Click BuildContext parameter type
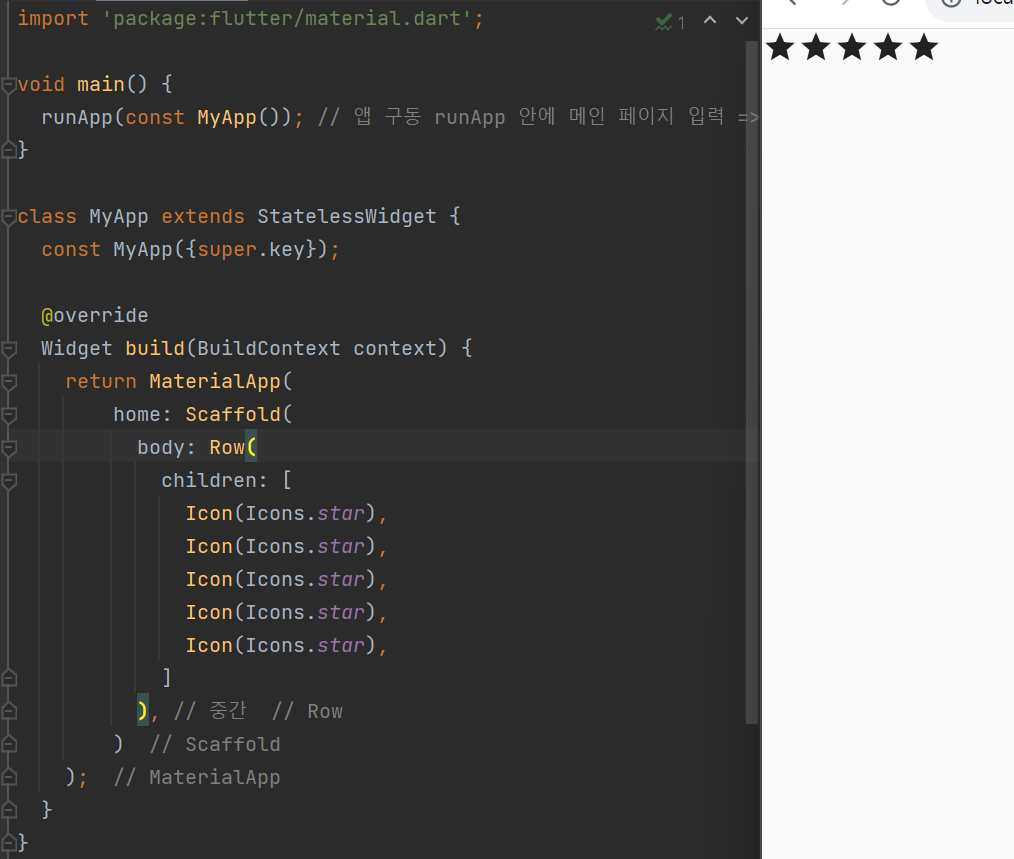1014x859 pixels. [x=268, y=349]
